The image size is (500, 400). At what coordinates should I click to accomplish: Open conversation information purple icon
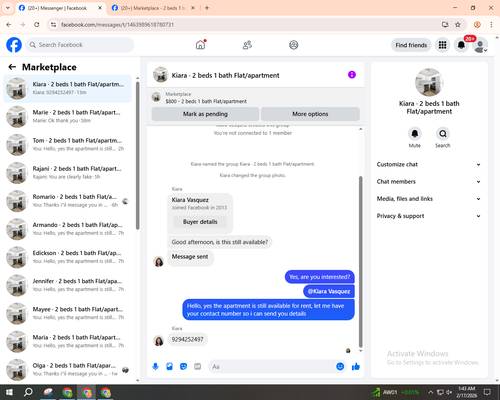pos(352,75)
